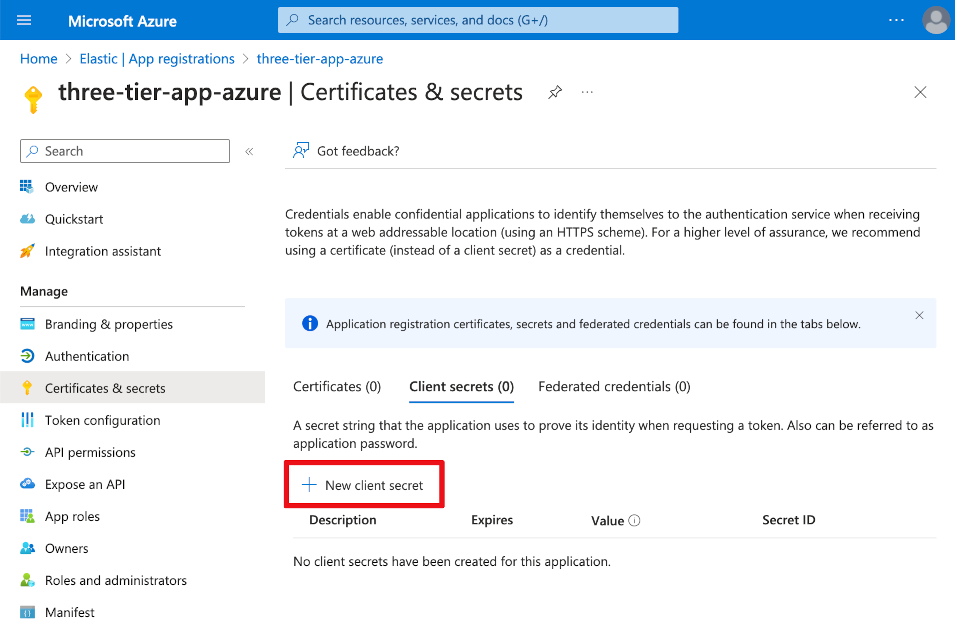Open the top bar ellipsis menu
This screenshot has height=635, width=955.
tap(896, 20)
